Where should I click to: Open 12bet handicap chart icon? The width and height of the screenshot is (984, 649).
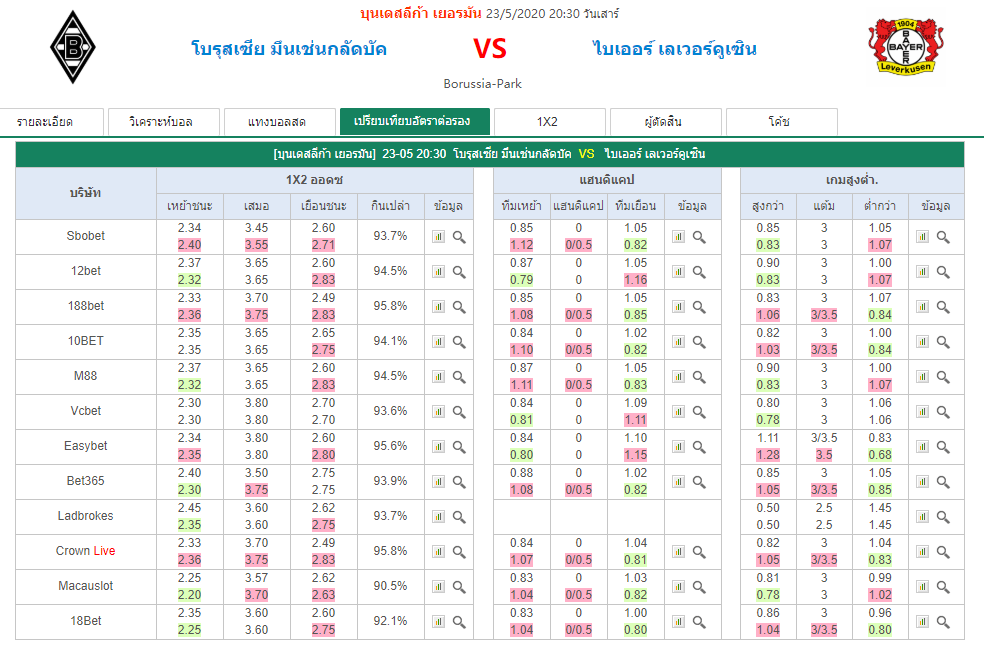[678, 272]
